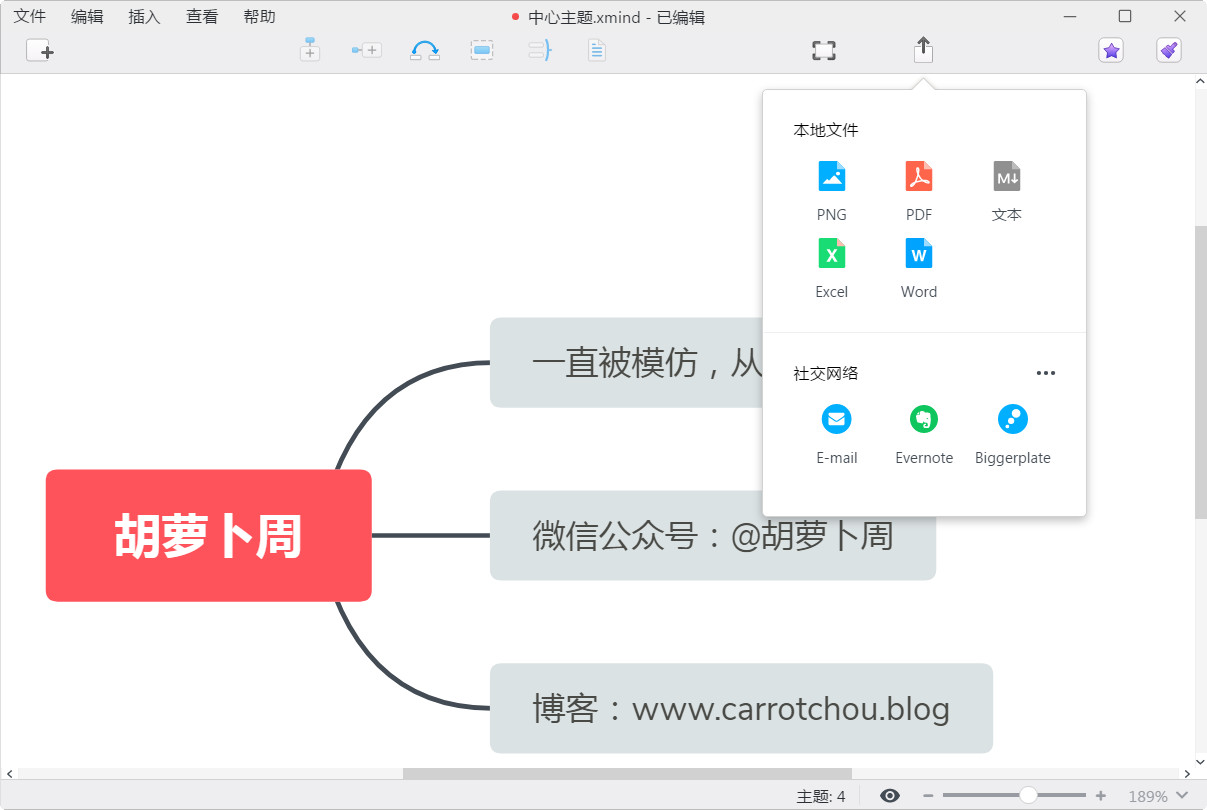1207x810 pixels.
Task: Select the 博客 www.carrotchou.blog topic
Action: click(740, 709)
